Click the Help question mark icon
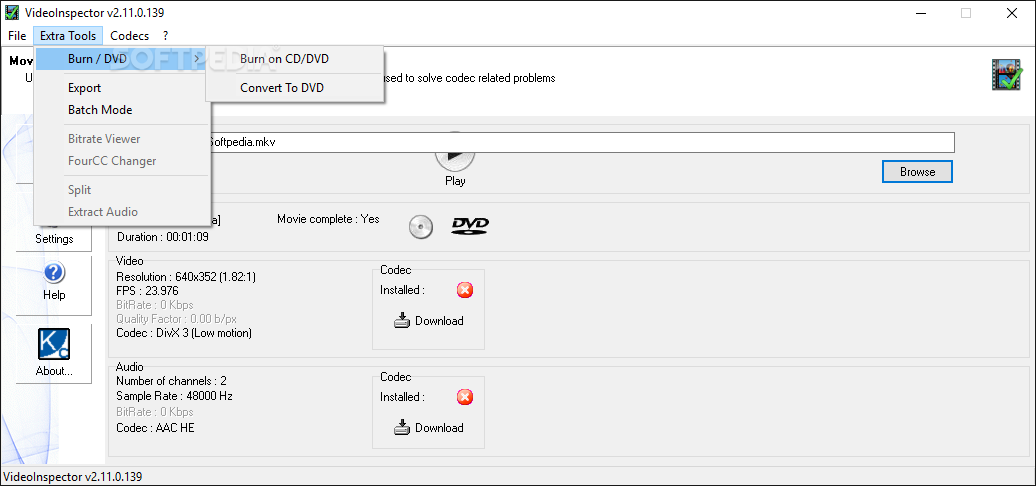 [54, 273]
